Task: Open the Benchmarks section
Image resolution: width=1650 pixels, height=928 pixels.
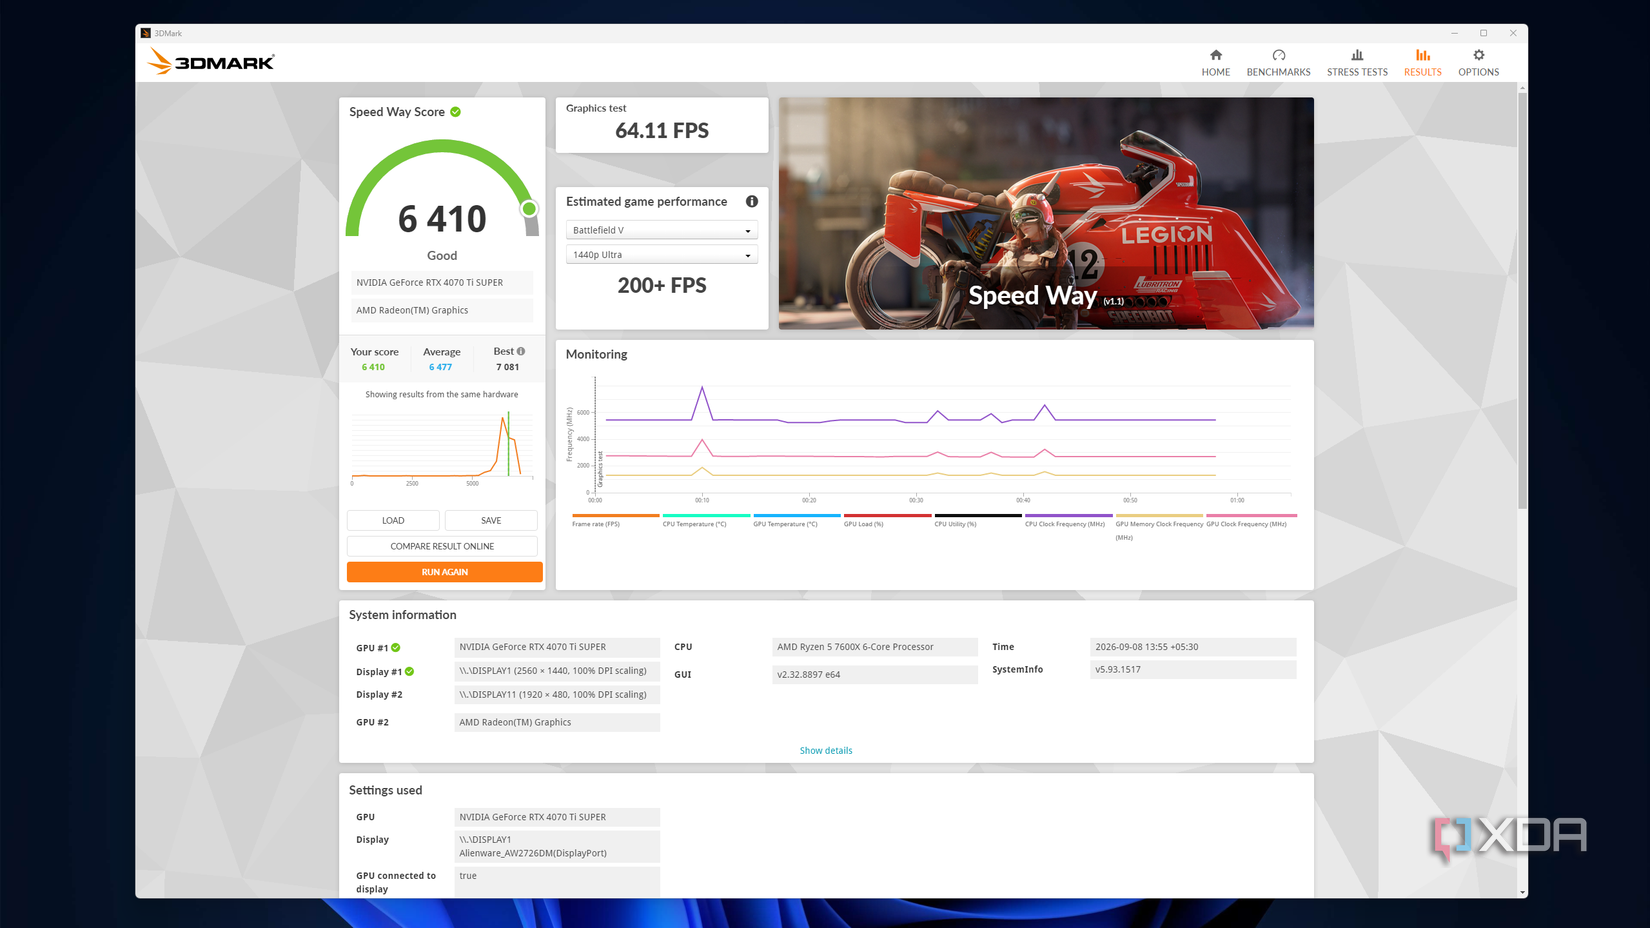Action: (x=1278, y=62)
